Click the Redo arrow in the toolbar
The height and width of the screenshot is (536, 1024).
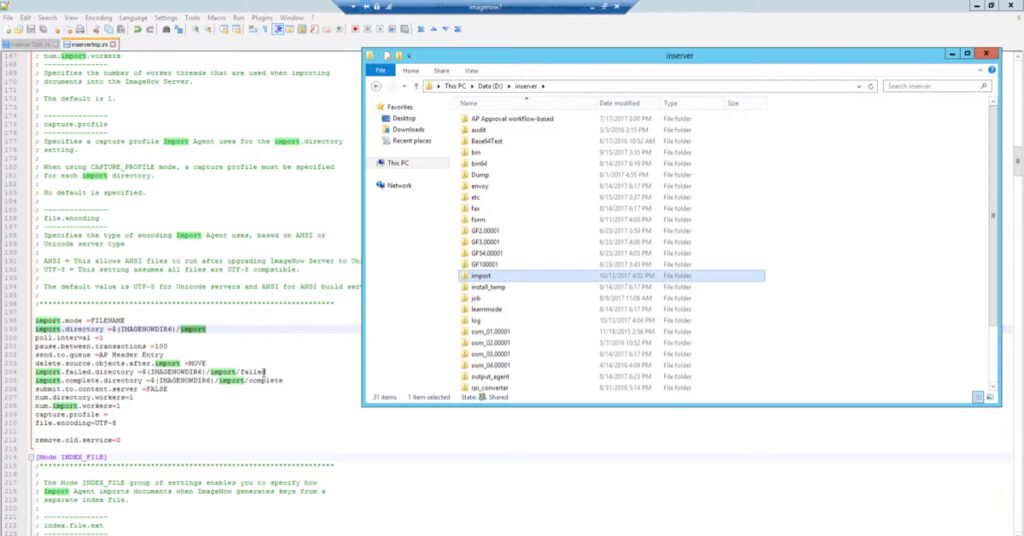click(x=149, y=30)
